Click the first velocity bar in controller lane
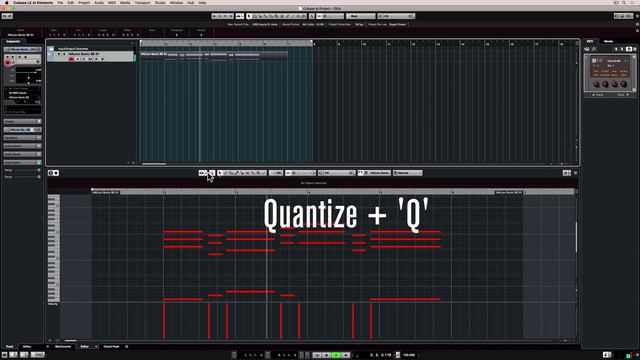 pyautogui.click(x=164, y=321)
